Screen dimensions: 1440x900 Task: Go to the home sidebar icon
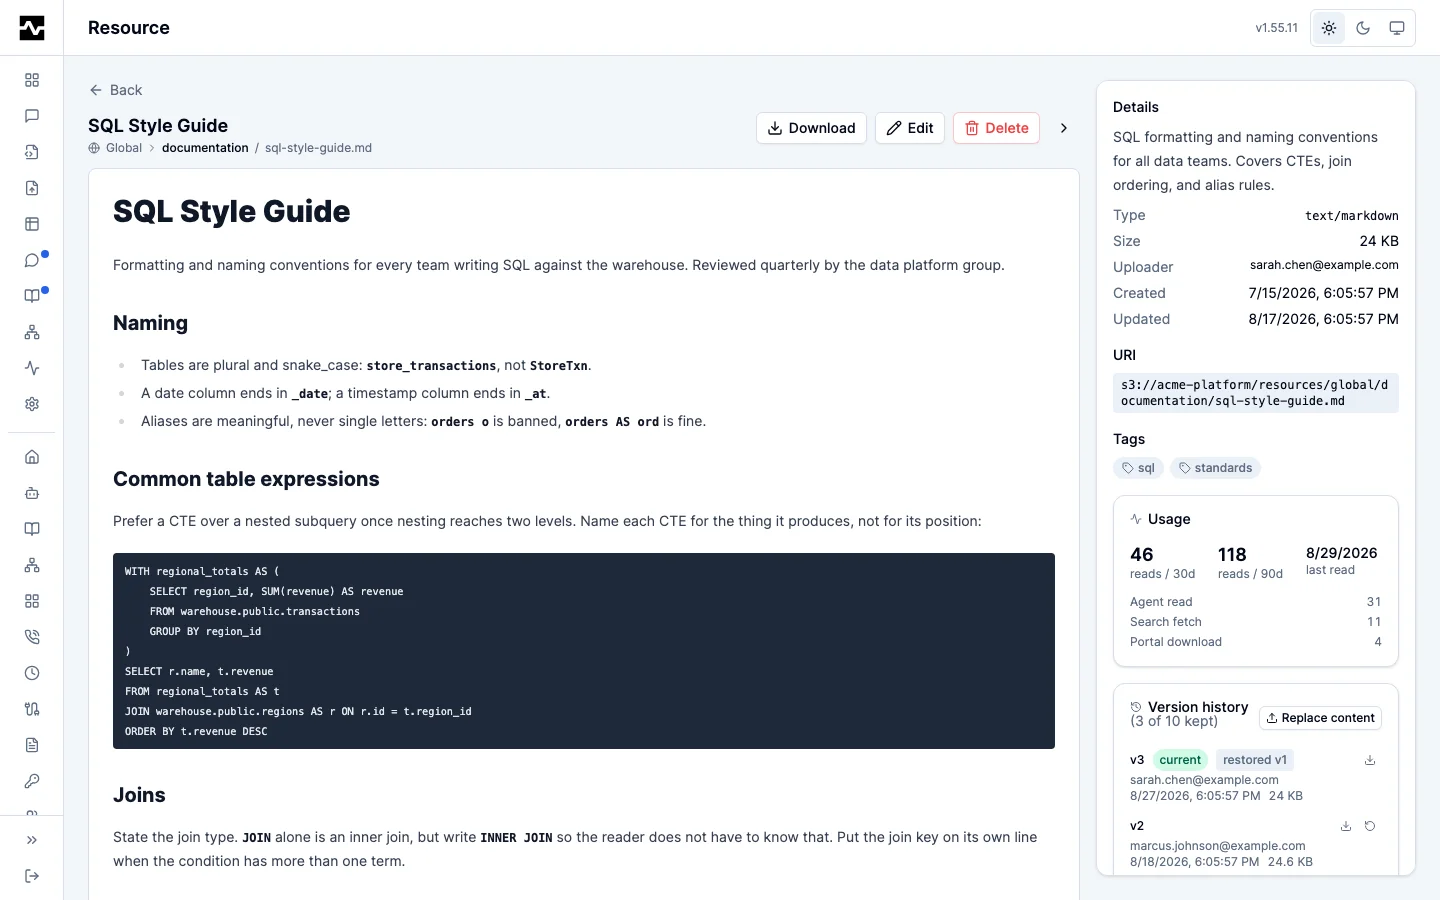32,457
